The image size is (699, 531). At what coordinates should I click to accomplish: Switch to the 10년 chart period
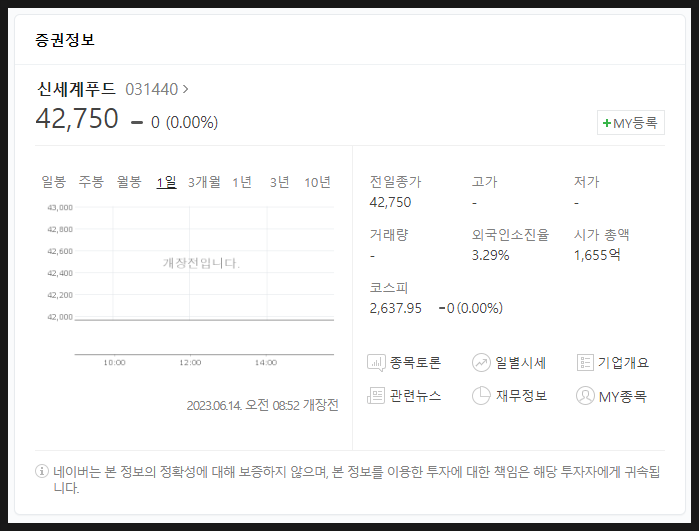(317, 182)
